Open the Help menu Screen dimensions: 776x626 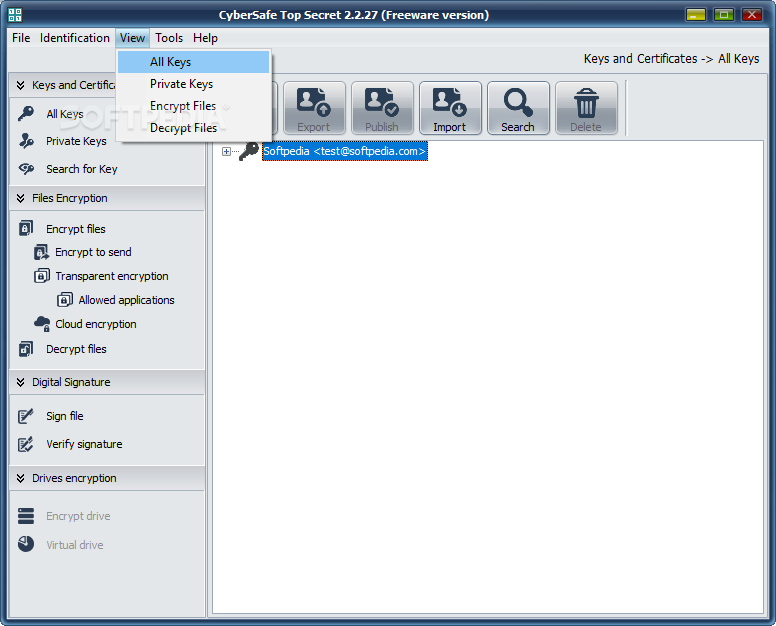[x=205, y=38]
